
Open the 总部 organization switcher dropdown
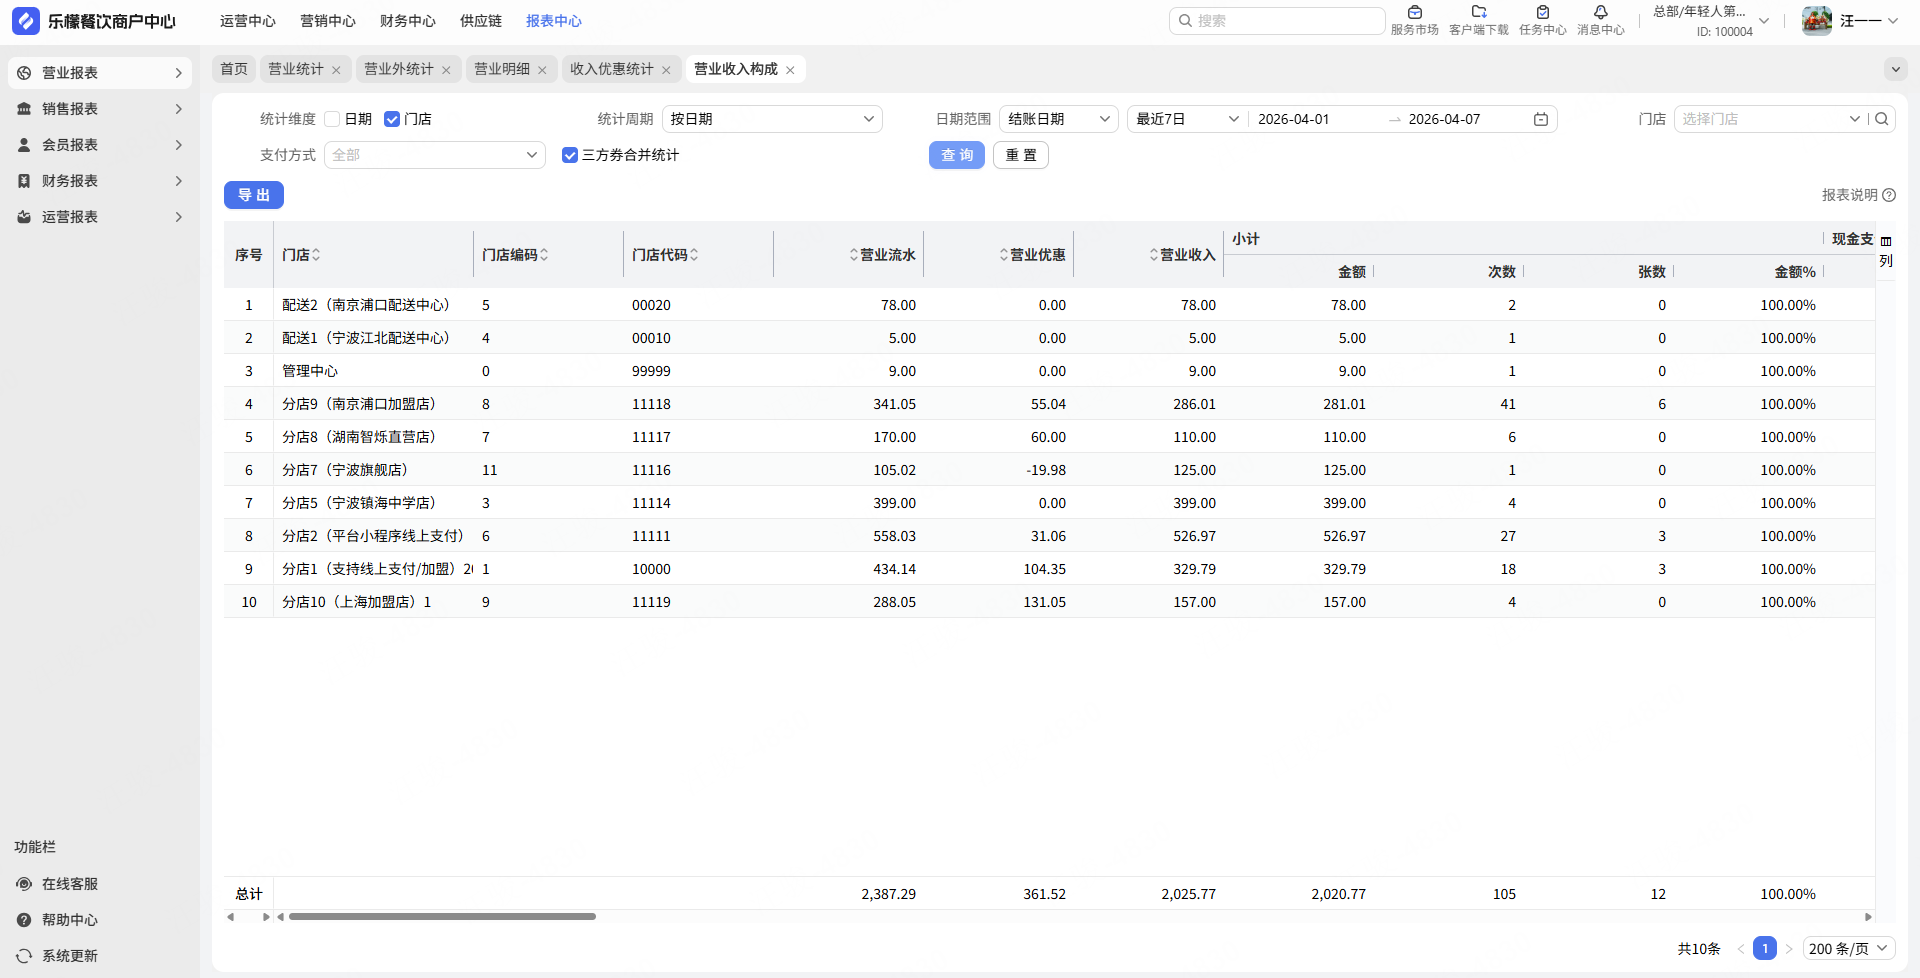click(1711, 21)
